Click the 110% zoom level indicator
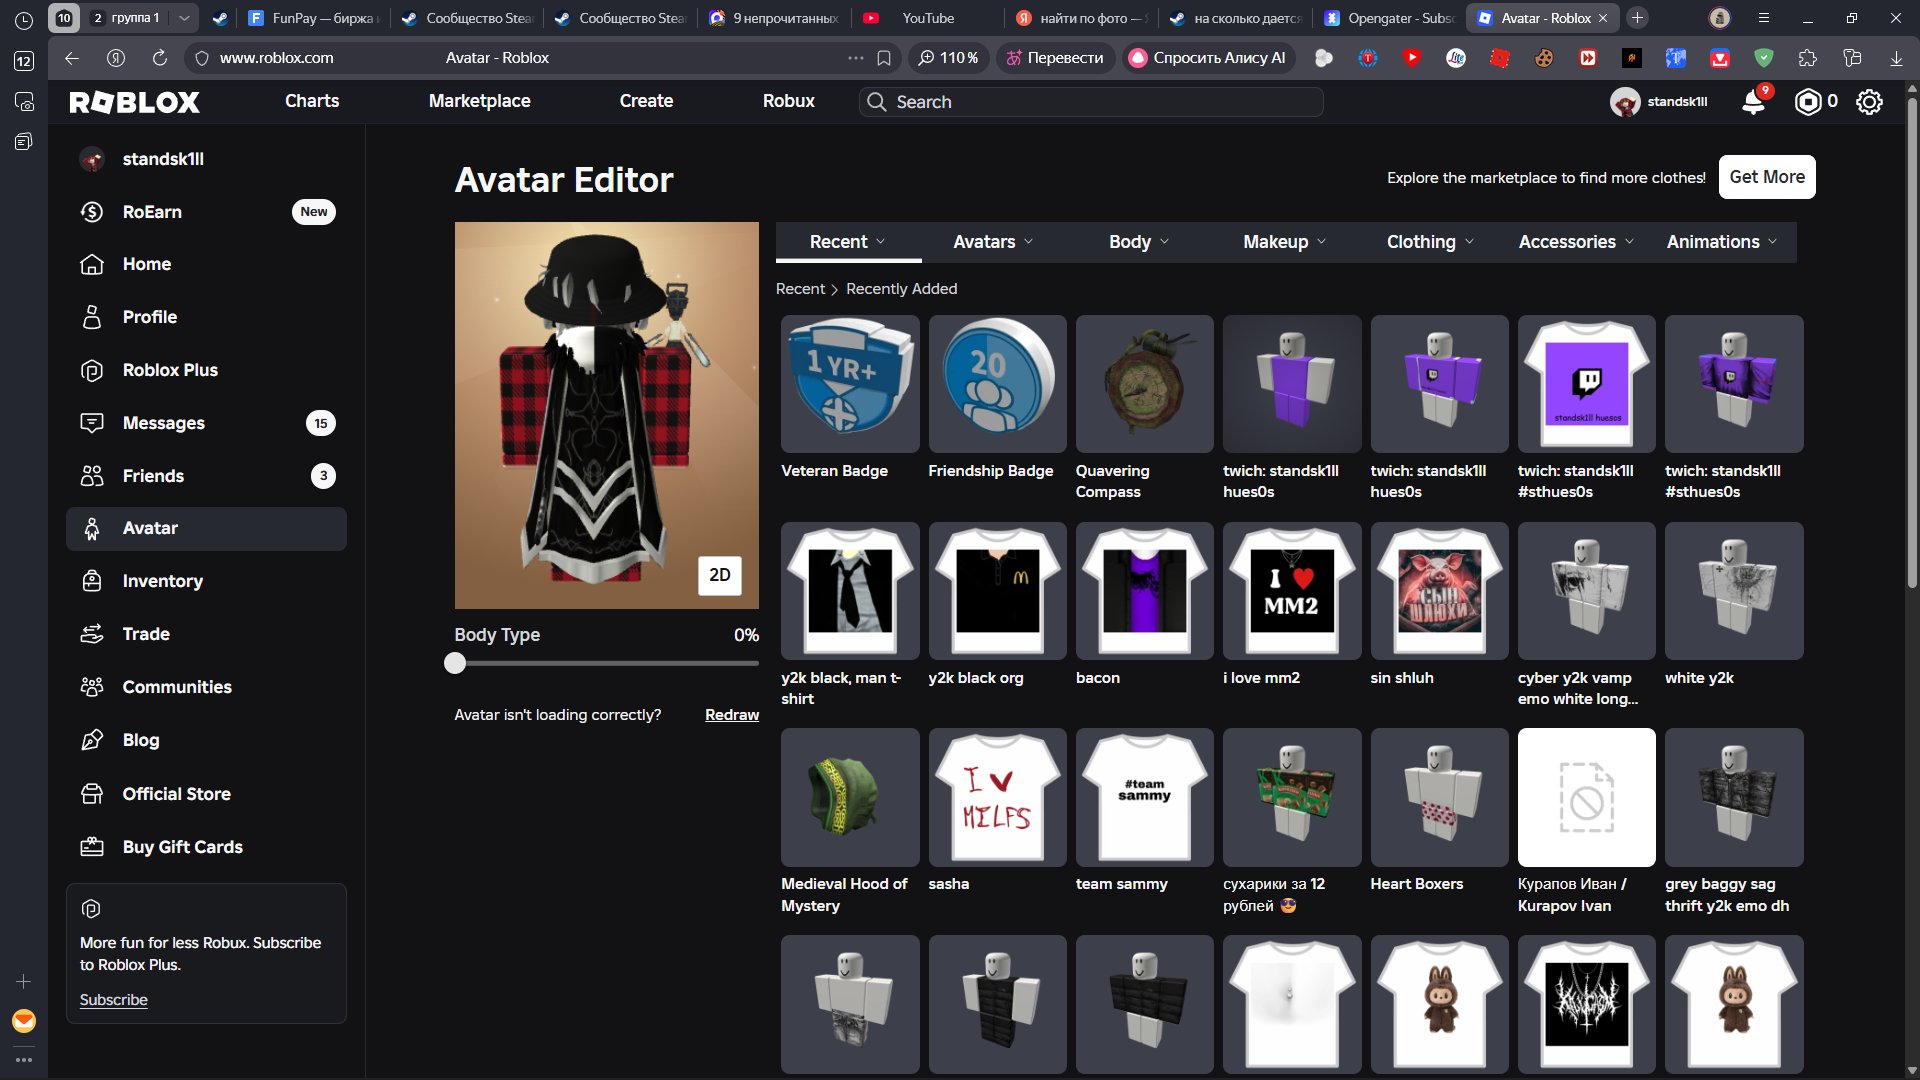 click(949, 58)
